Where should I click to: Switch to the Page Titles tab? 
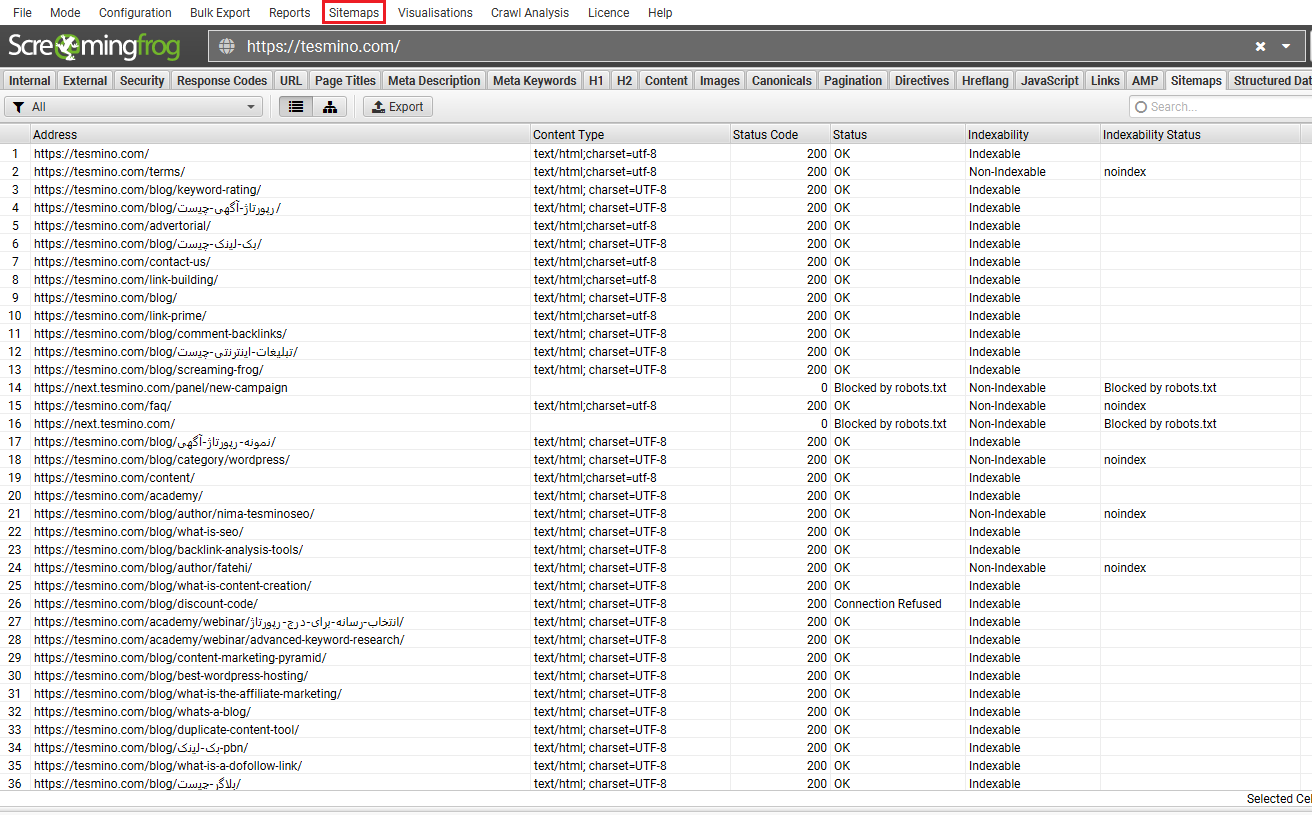click(345, 81)
